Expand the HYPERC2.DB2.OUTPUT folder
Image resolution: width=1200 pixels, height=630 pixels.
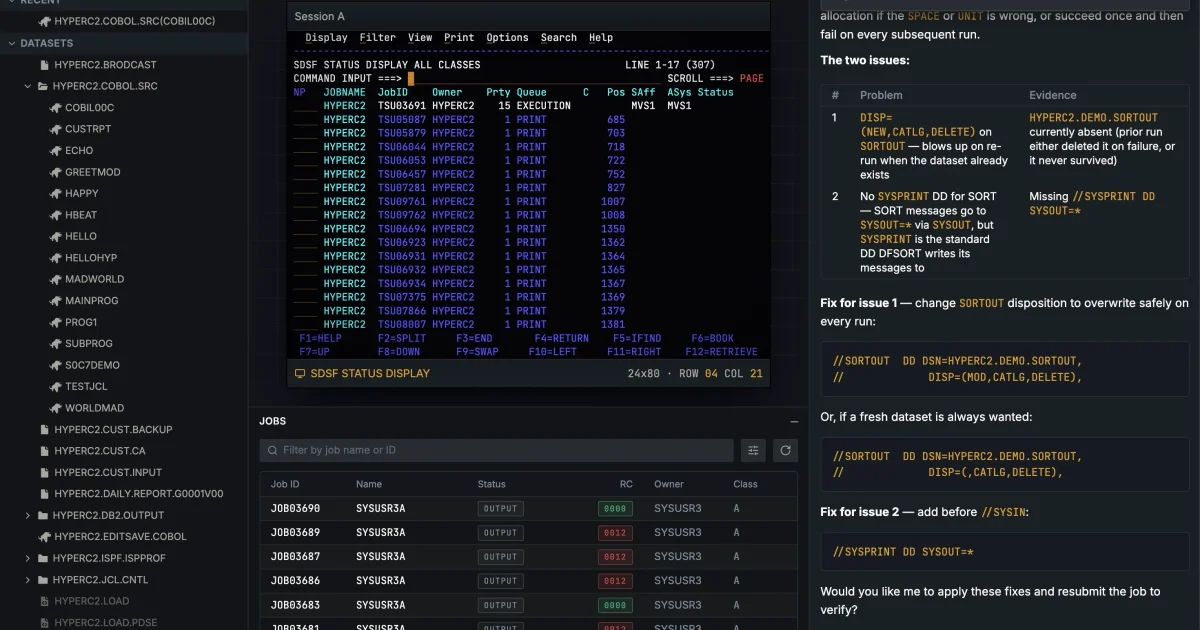(x=28, y=515)
